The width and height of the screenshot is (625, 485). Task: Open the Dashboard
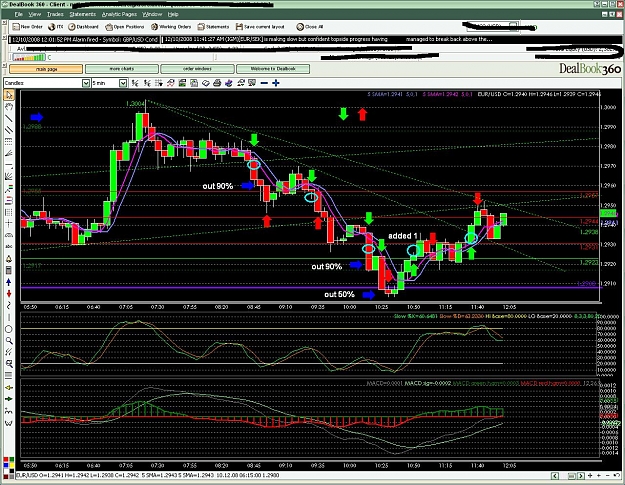pos(83,27)
